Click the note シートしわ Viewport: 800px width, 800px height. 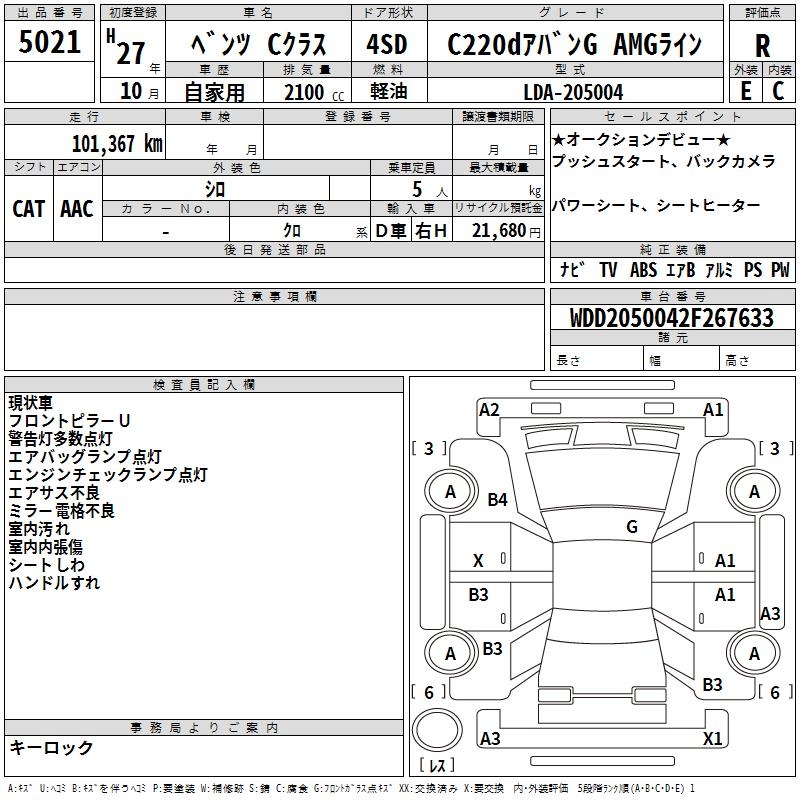[46, 564]
